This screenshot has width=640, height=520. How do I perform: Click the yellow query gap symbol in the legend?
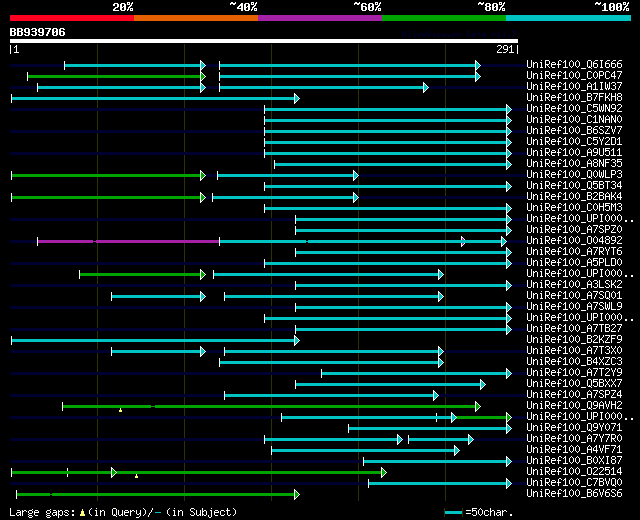pyautogui.click(x=82, y=512)
